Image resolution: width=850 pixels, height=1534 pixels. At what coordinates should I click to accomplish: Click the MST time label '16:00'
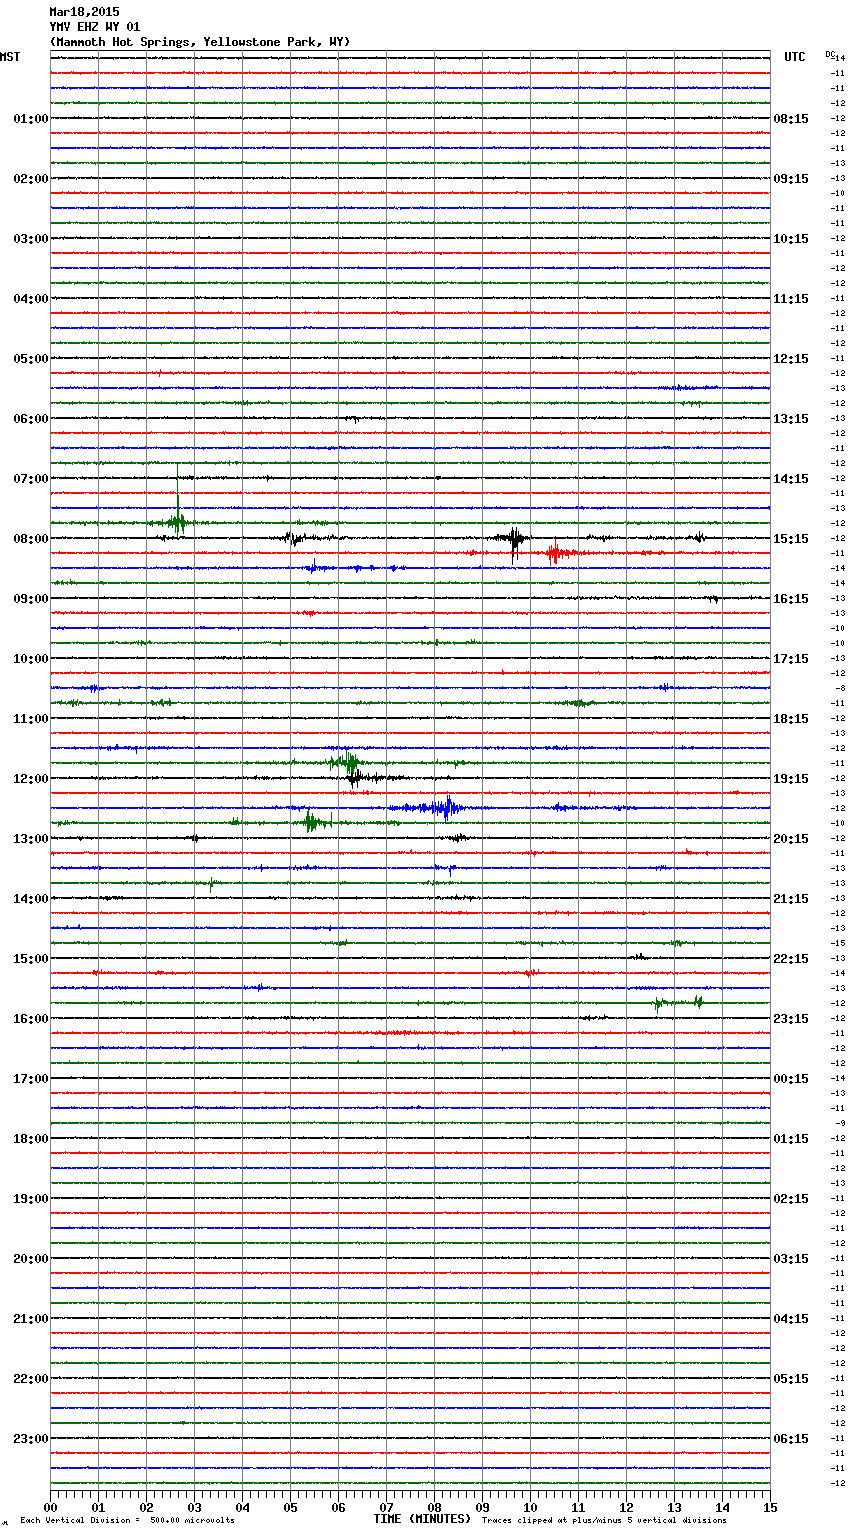point(31,1019)
